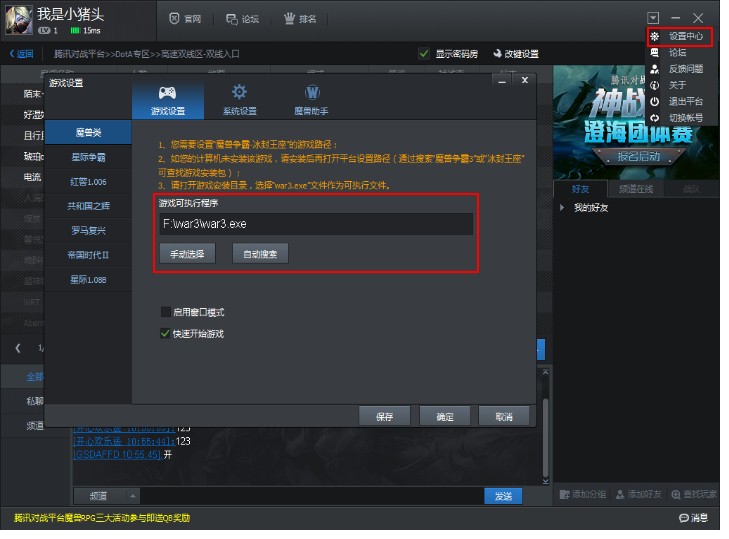Click the previous page arrow in room list

(18, 348)
